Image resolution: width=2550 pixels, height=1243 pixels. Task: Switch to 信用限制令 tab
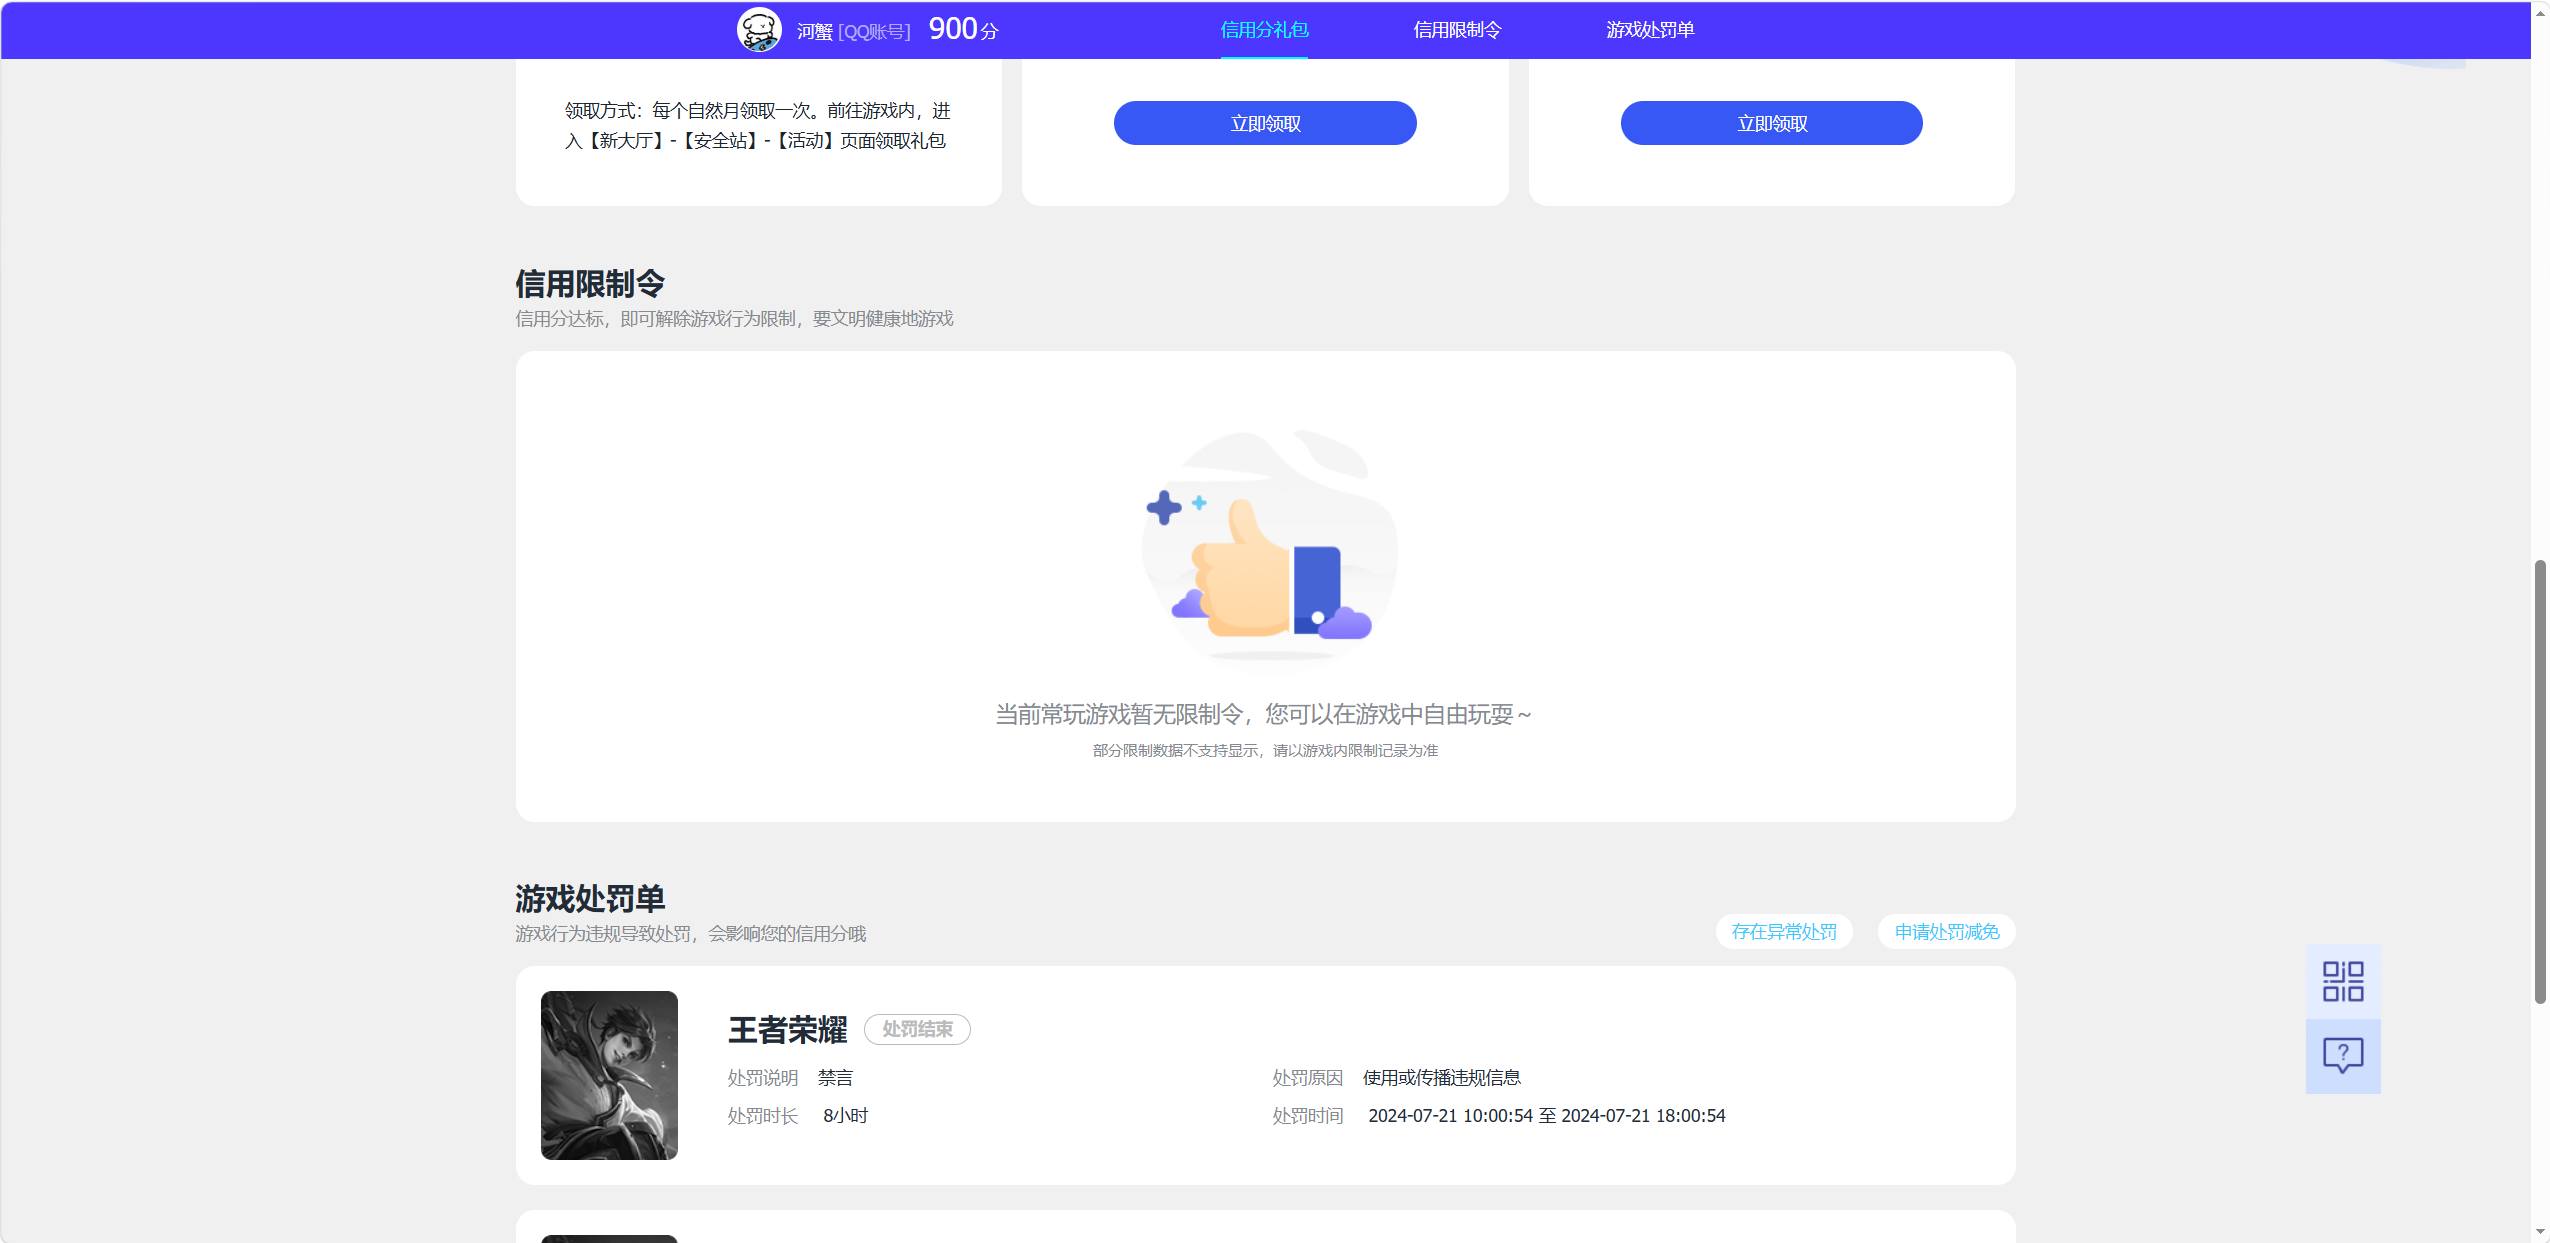click(x=1457, y=30)
